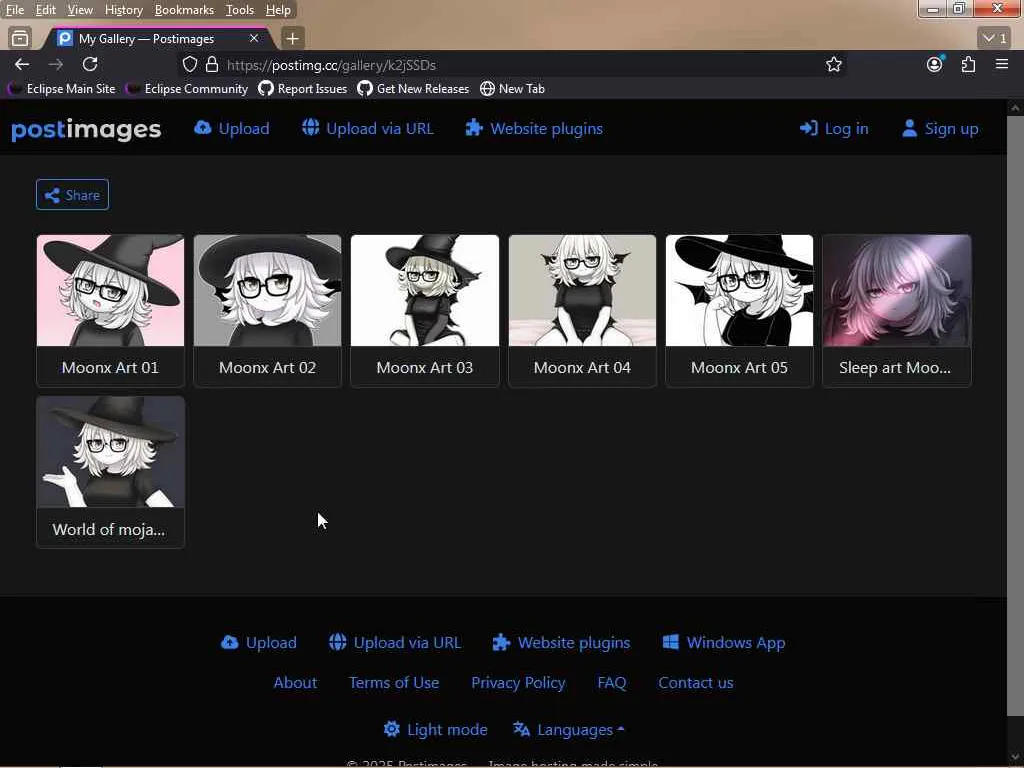Screen dimensions: 1024x768
Task: Open the hamburger application menu
Action: [1002, 64]
